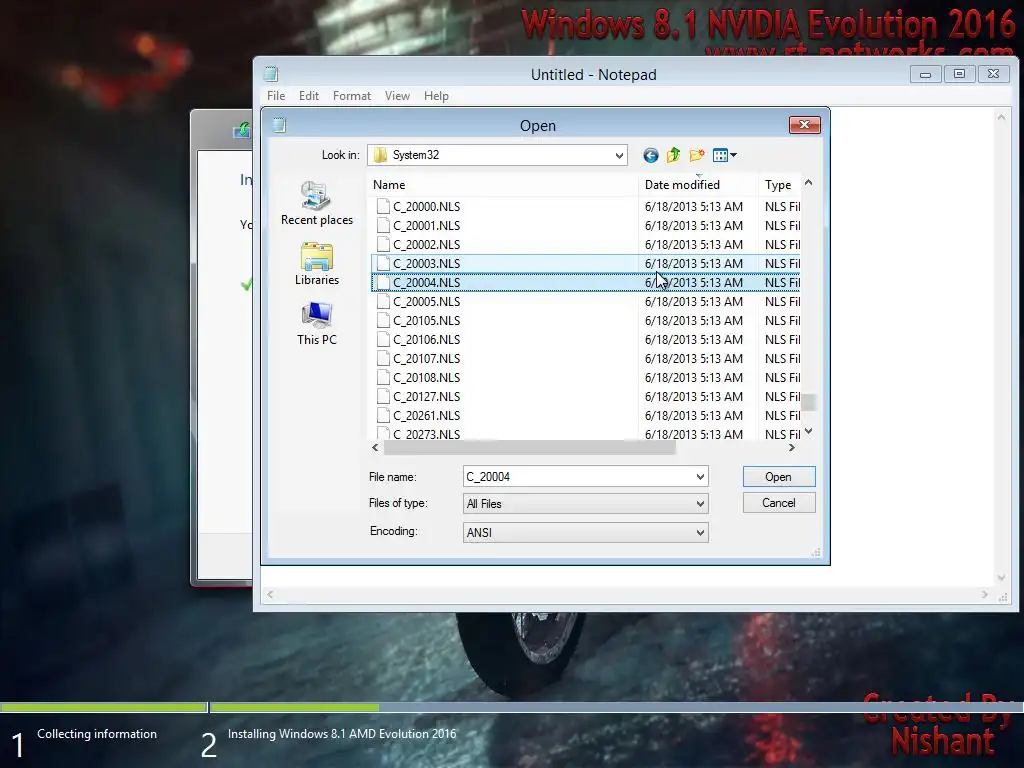This screenshot has width=1024, height=768.
Task: Select the file C_20003.NLS
Action: [426, 263]
